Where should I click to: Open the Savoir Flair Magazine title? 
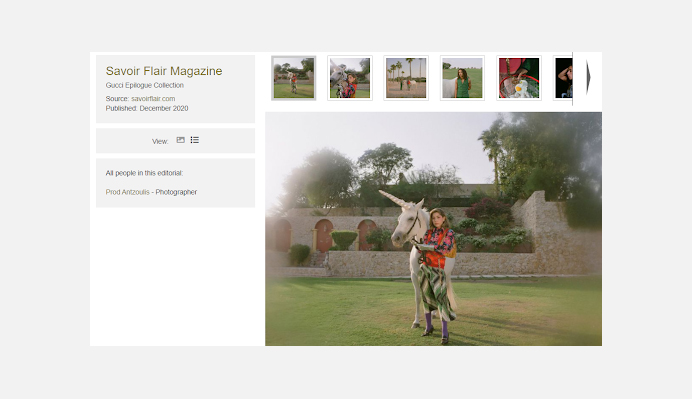[x=164, y=71]
